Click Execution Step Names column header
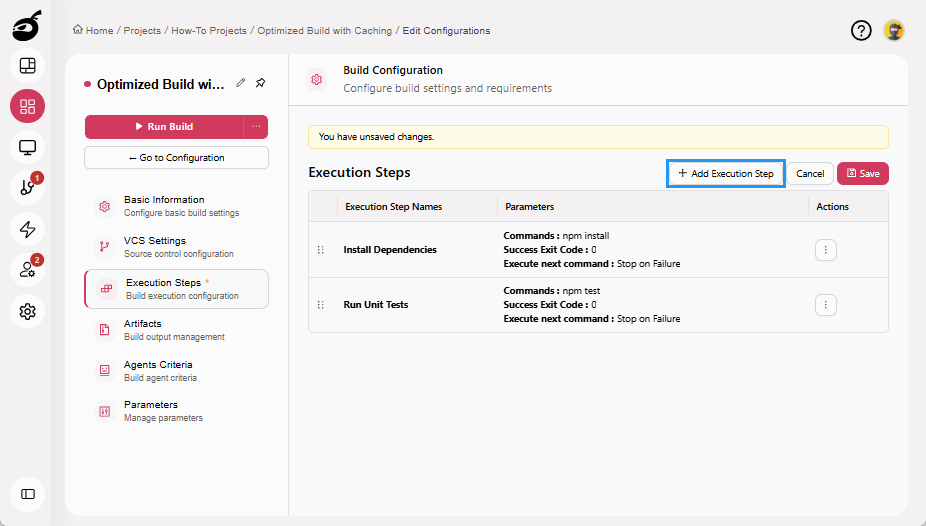 (x=393, y=207)
